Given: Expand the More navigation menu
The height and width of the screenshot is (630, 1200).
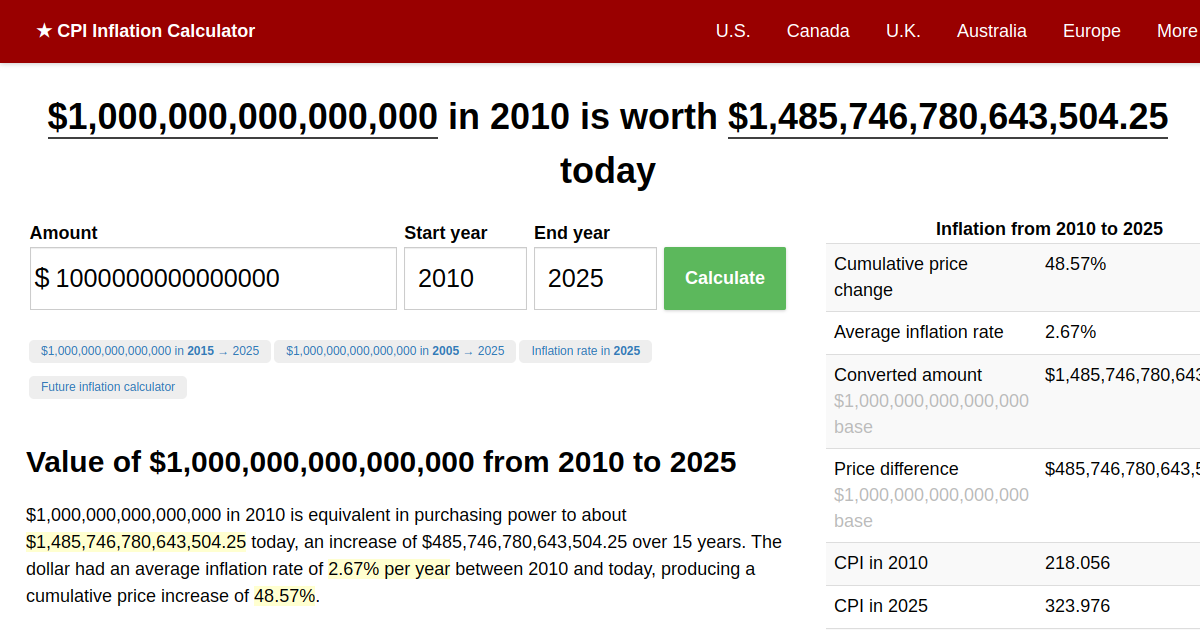Looking at the screenshot, I should point(1176,31).
